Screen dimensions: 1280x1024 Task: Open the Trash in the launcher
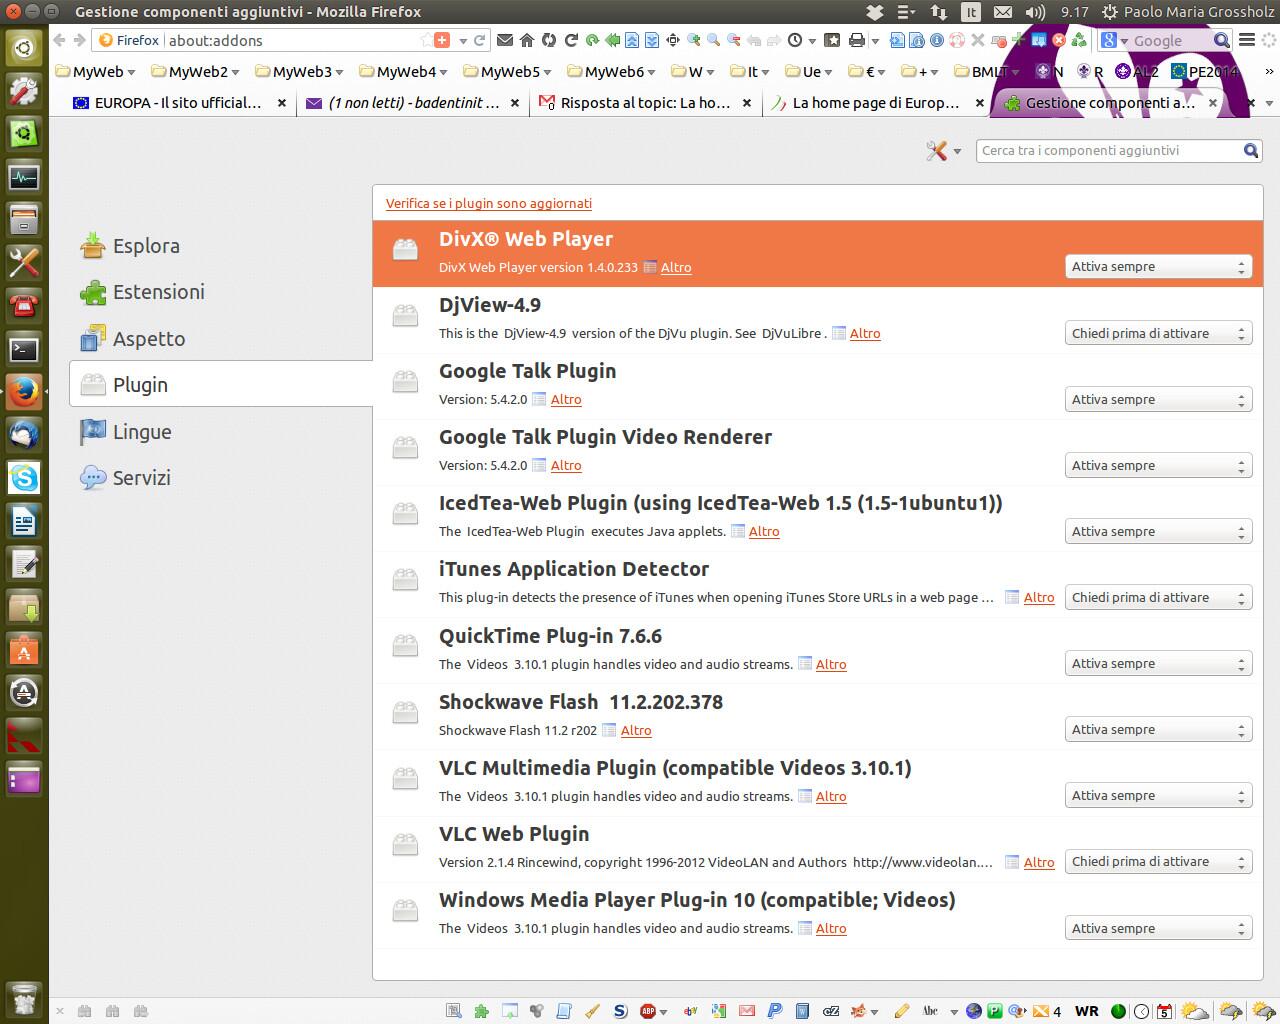pos(24,999)
